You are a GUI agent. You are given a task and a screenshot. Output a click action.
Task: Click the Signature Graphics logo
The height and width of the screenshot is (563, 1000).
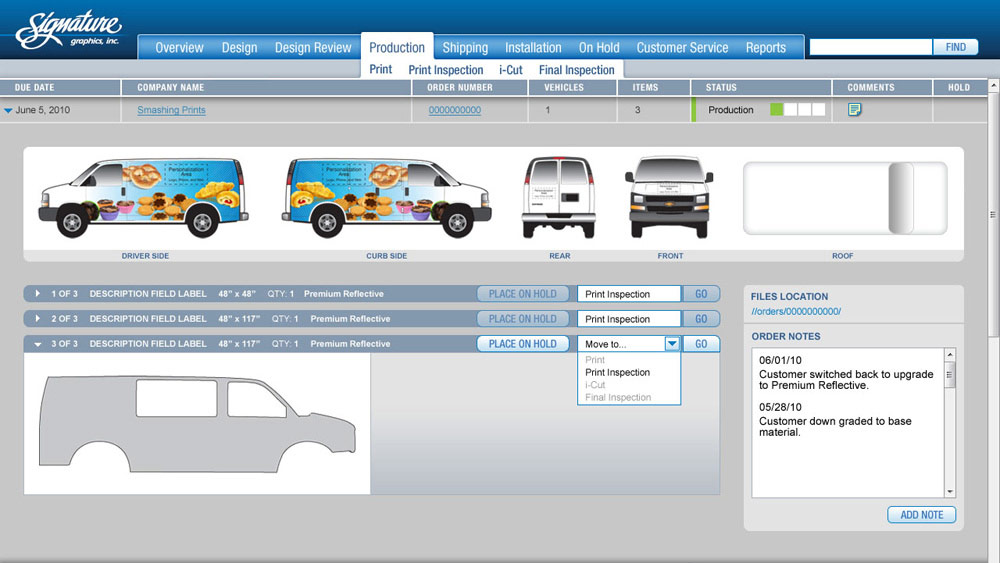(68, 30)
